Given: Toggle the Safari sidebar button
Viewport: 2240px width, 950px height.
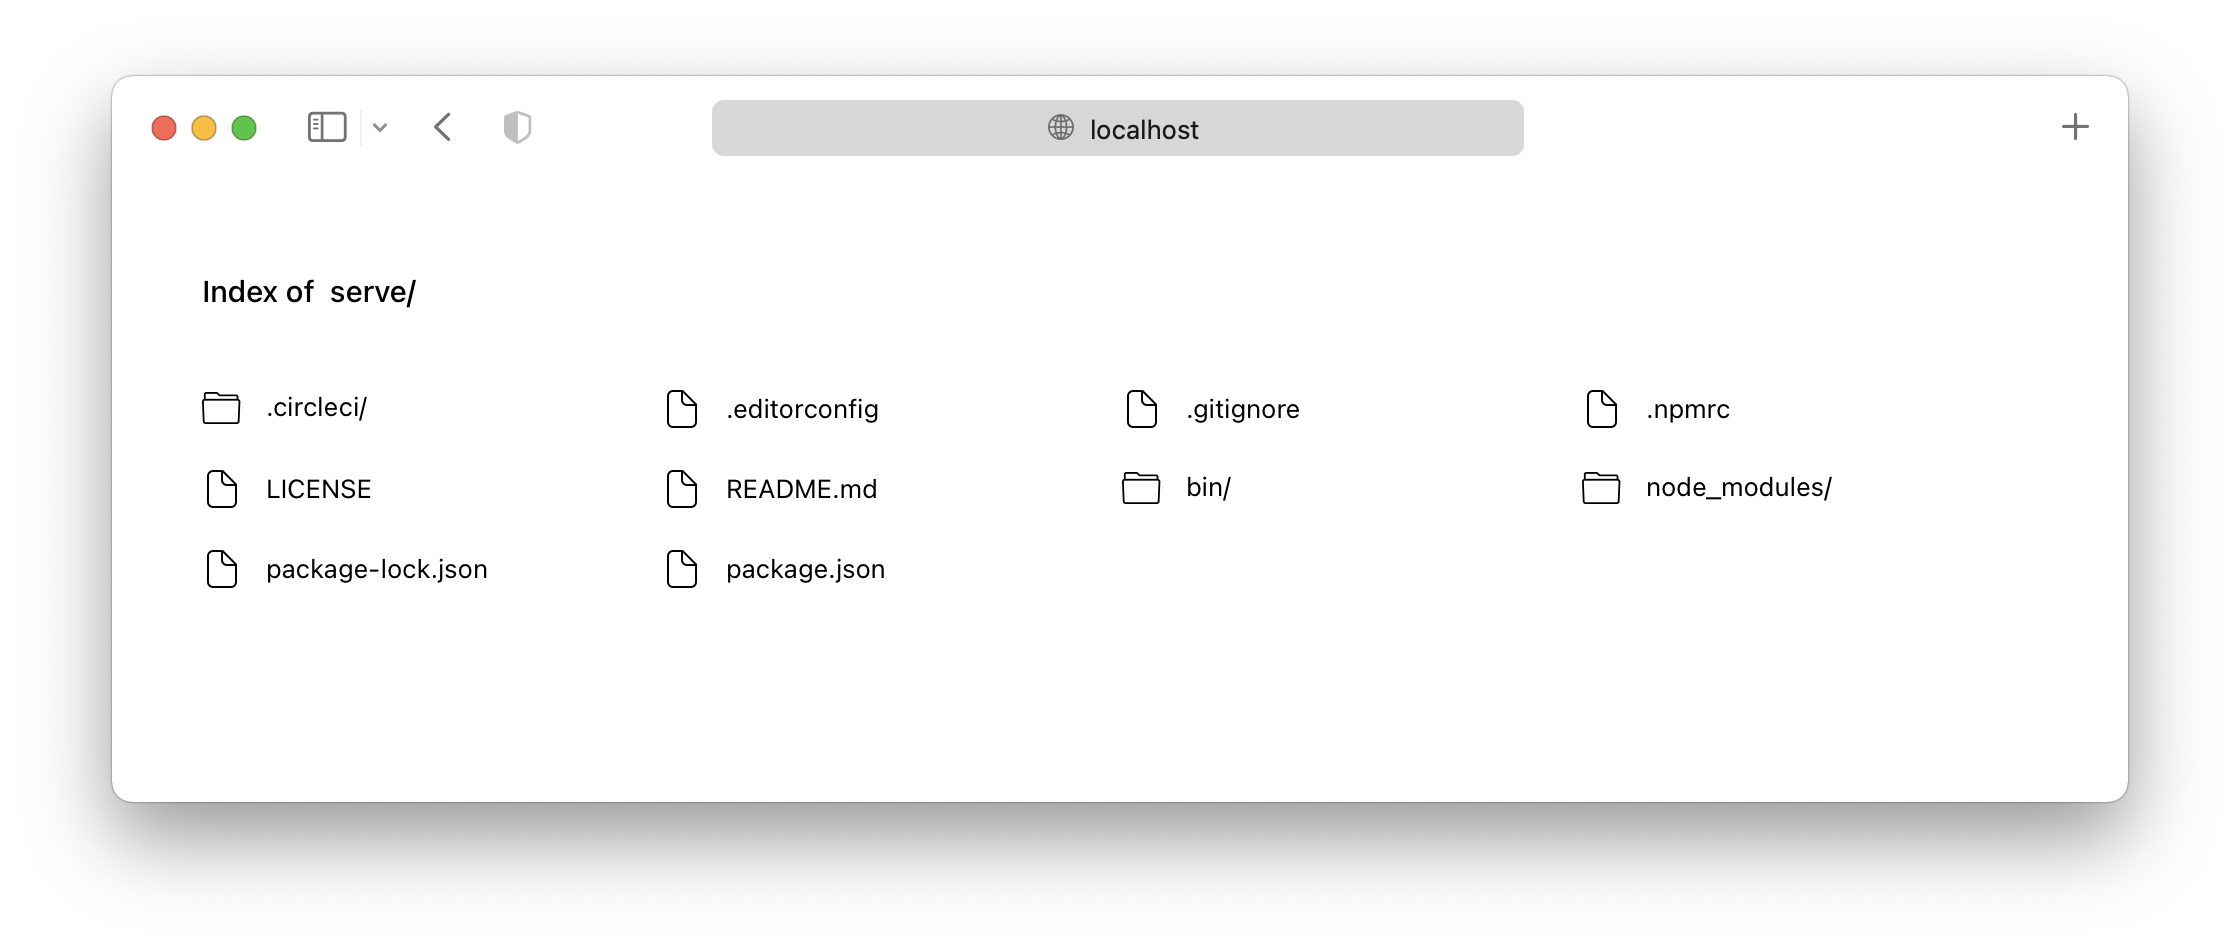Looking at the screenshot, I should click(x=327, y=127).
